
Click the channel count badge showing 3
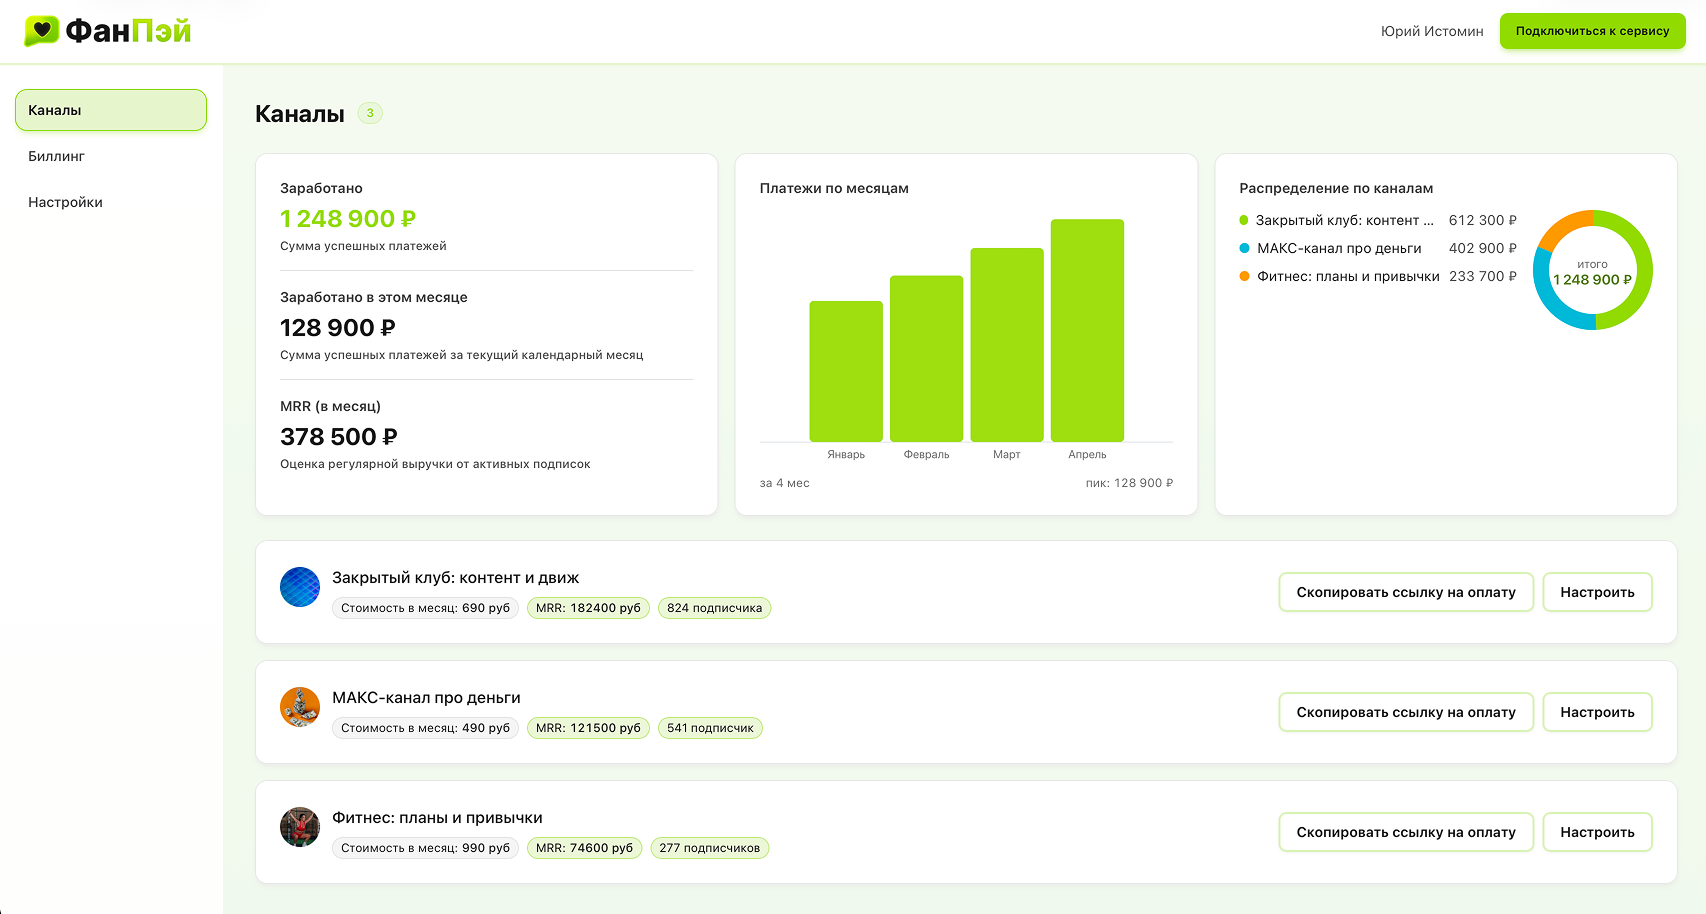(370, 113)
